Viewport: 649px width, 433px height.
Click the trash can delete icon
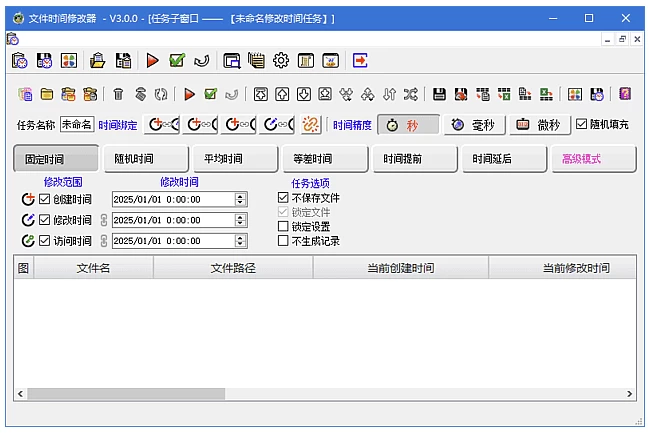pos(118,95)
